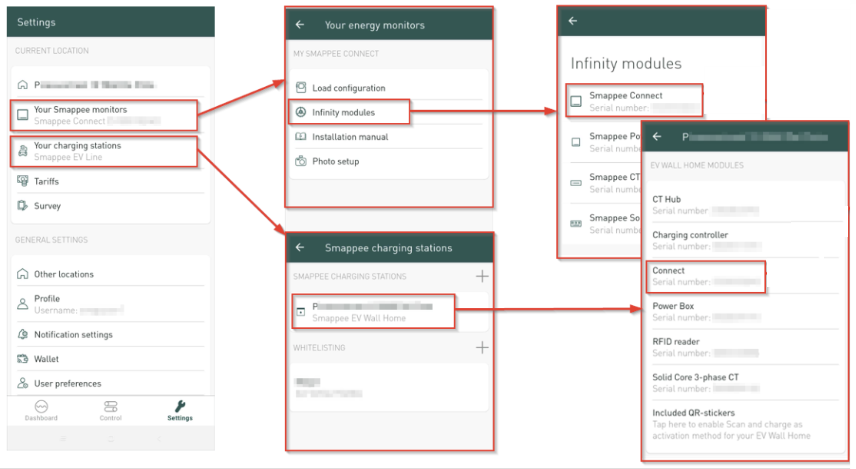
Task: Open Infinity modules in Your energy monitors
Action: tap(349, 112)
